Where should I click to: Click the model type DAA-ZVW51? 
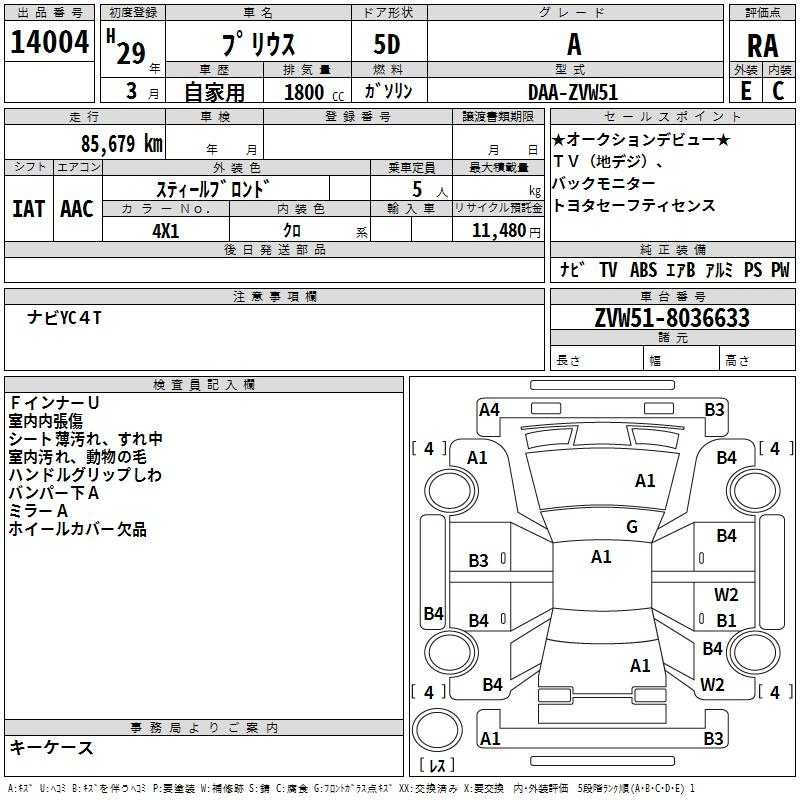click(572, 92)
